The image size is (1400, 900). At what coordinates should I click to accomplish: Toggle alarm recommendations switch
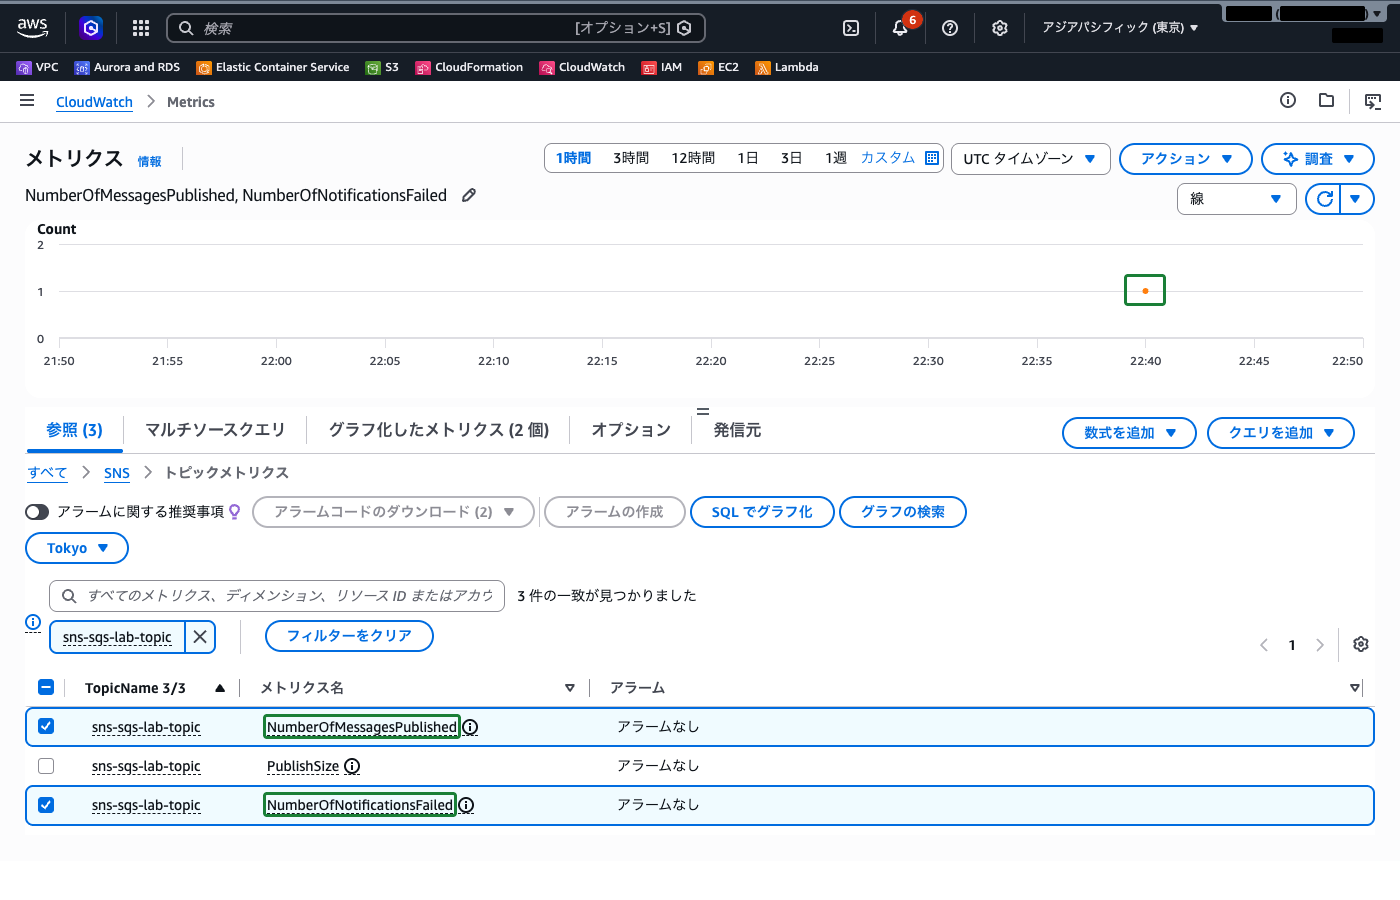[x=37, y=512]
